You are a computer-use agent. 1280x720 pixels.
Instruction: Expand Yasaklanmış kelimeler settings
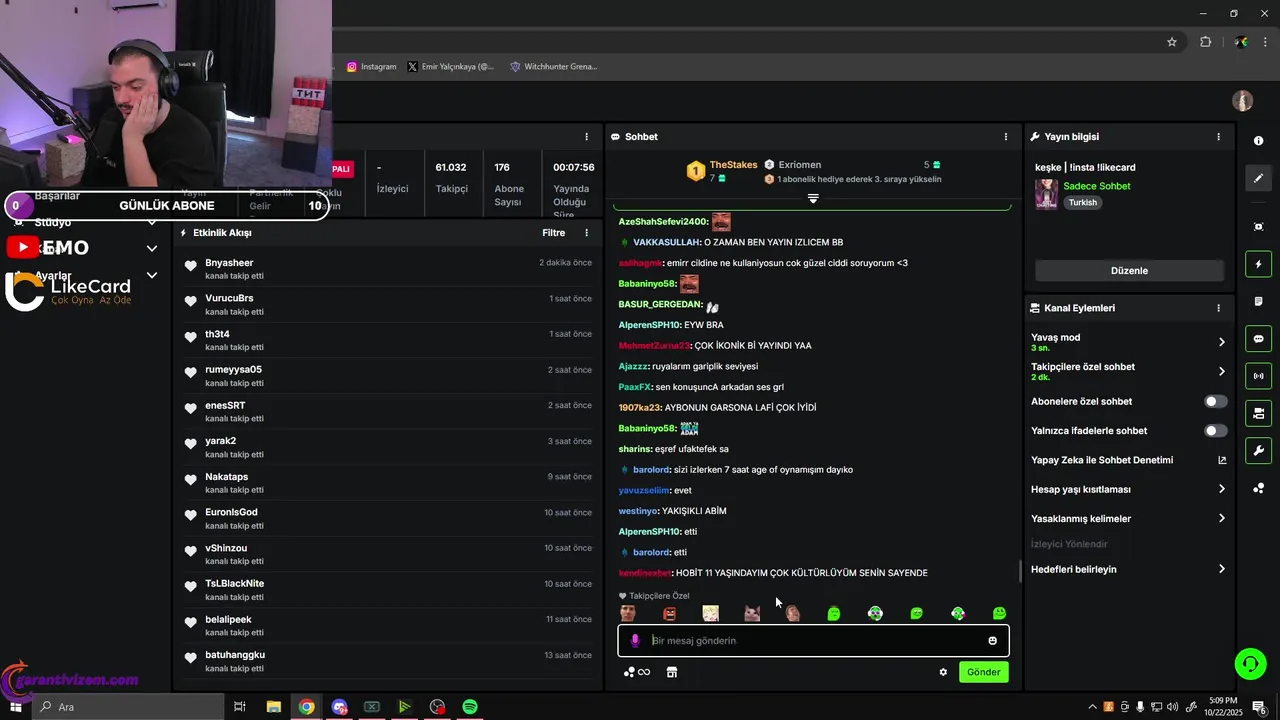[x=1221, y=518]
